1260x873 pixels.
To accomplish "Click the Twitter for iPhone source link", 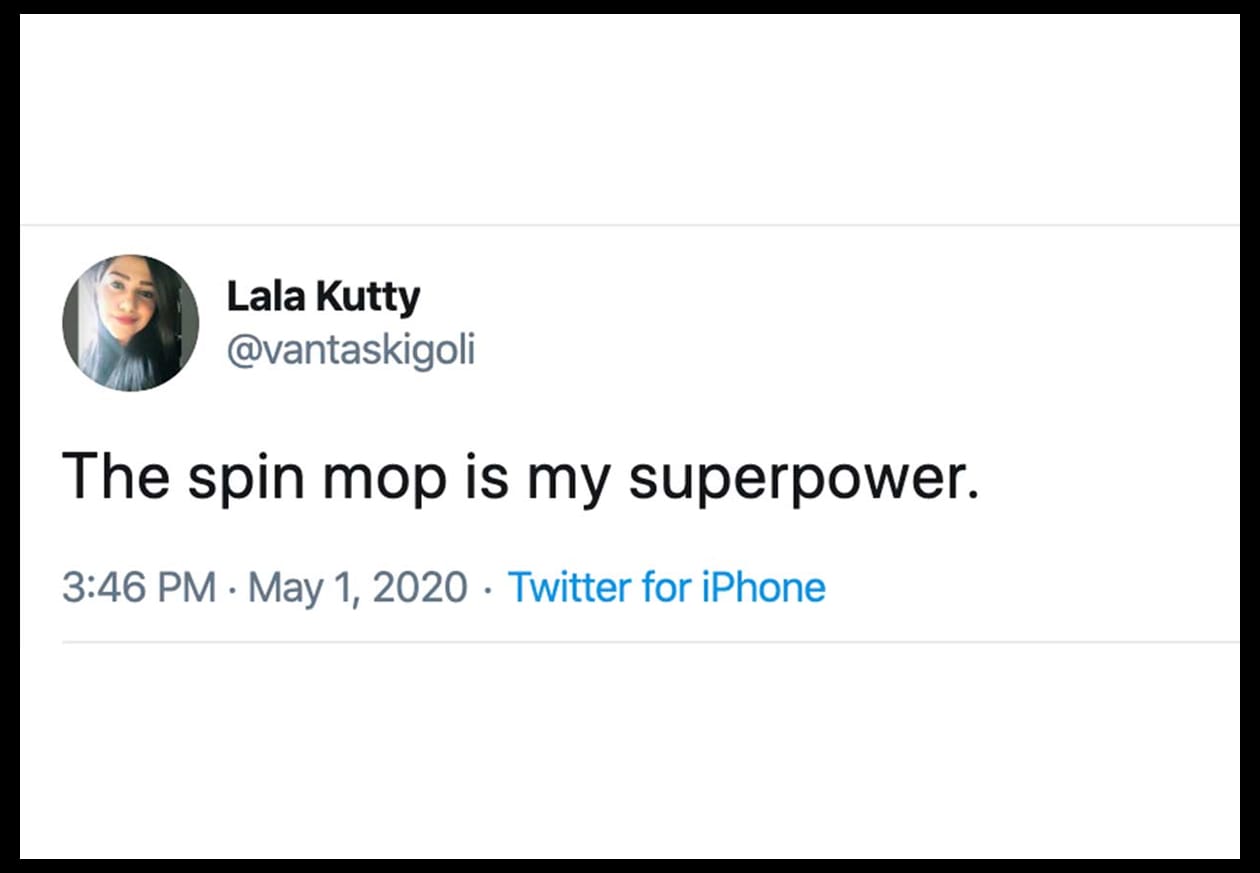I will [667, 587].
